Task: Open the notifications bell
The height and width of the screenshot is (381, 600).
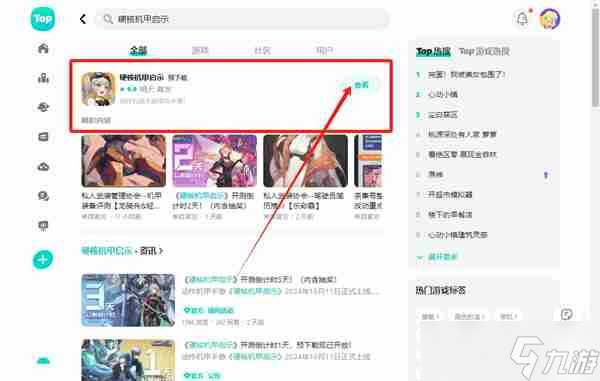Action: 522,19
